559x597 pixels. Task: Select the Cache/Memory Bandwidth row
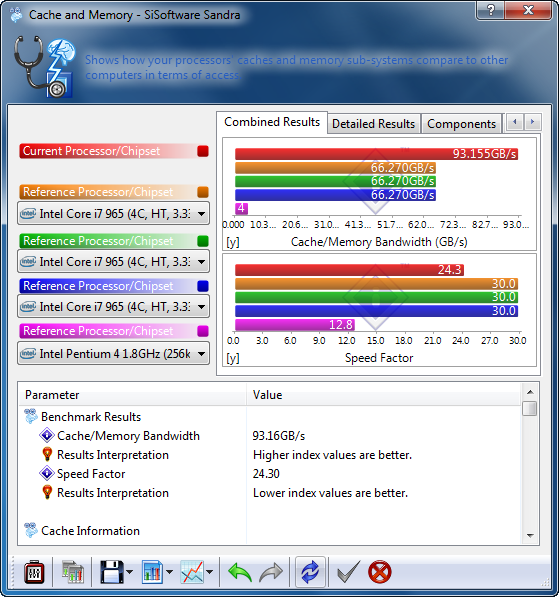click(270, 435)
